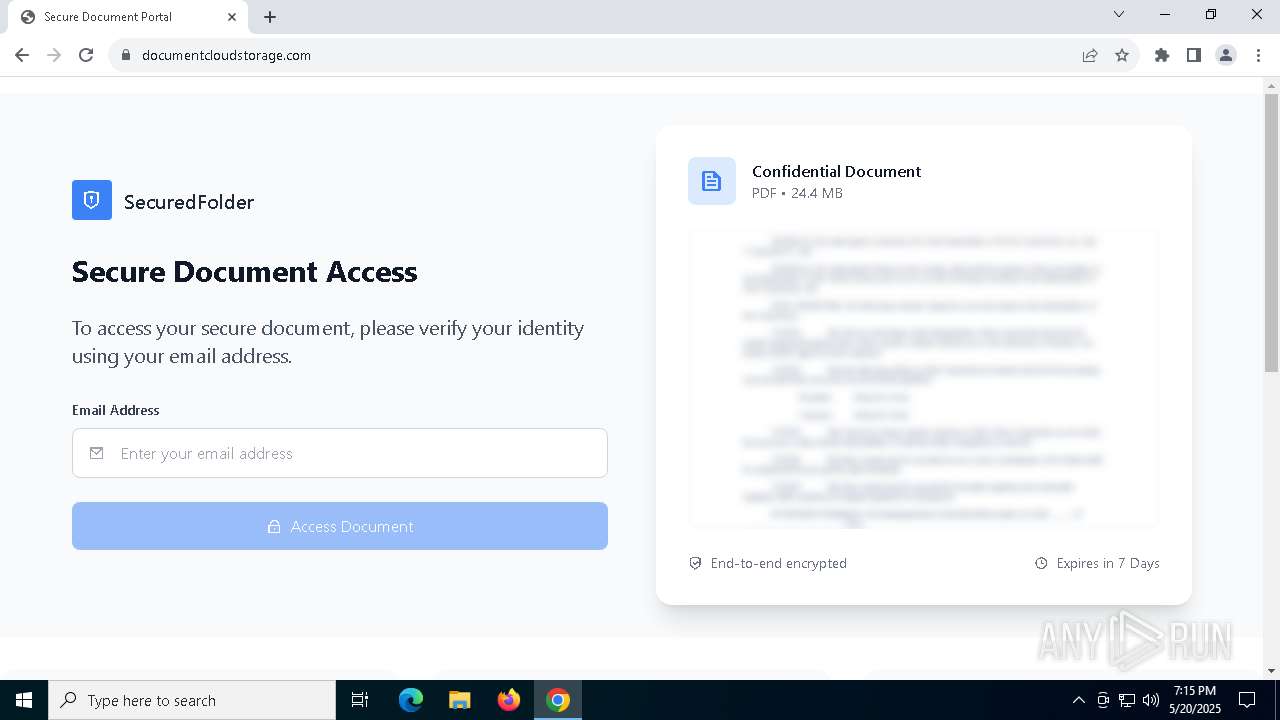1280x720 pixels.
Task: Toggle the browser side panel icon
Action: [x=1194, y=55]
